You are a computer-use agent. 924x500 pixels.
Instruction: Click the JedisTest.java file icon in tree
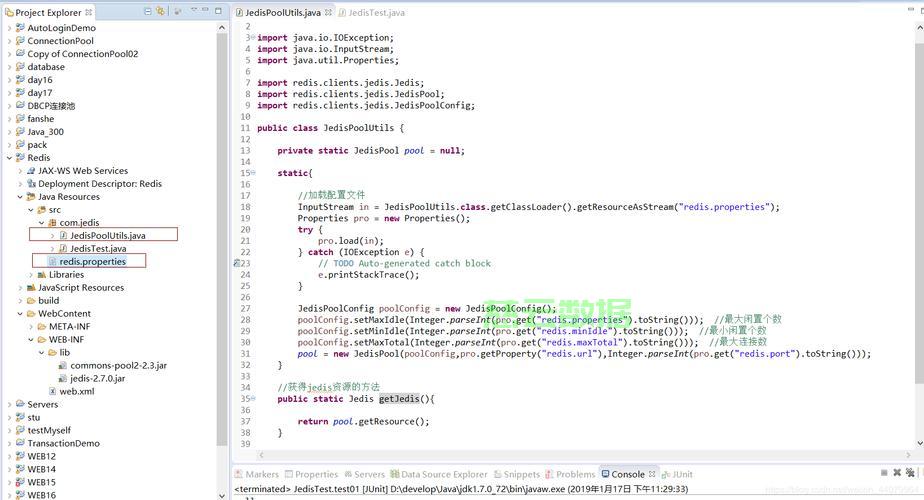(63, 248)
